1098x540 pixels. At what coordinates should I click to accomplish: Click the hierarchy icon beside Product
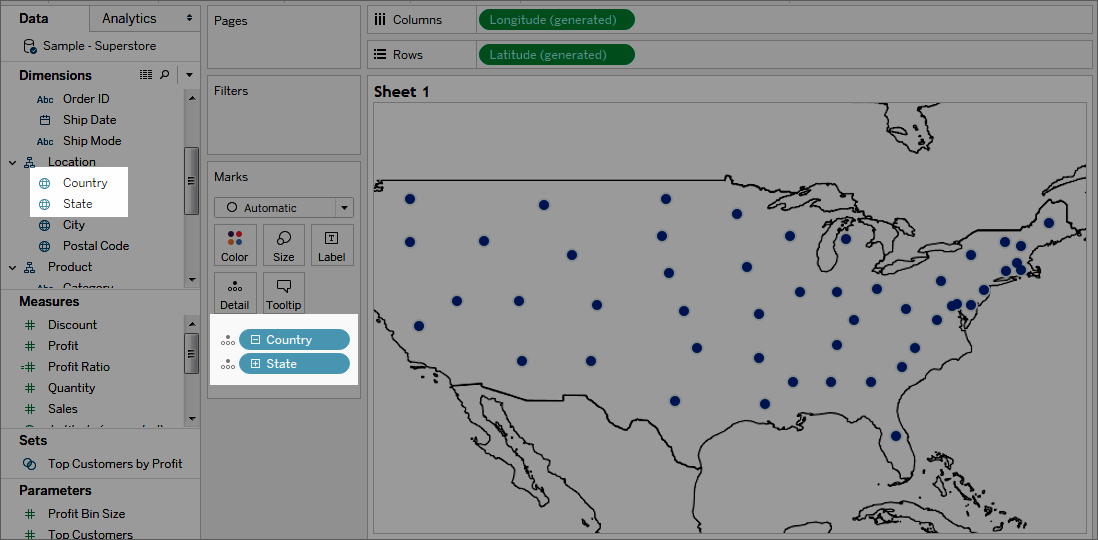click(x=29, y=267)
